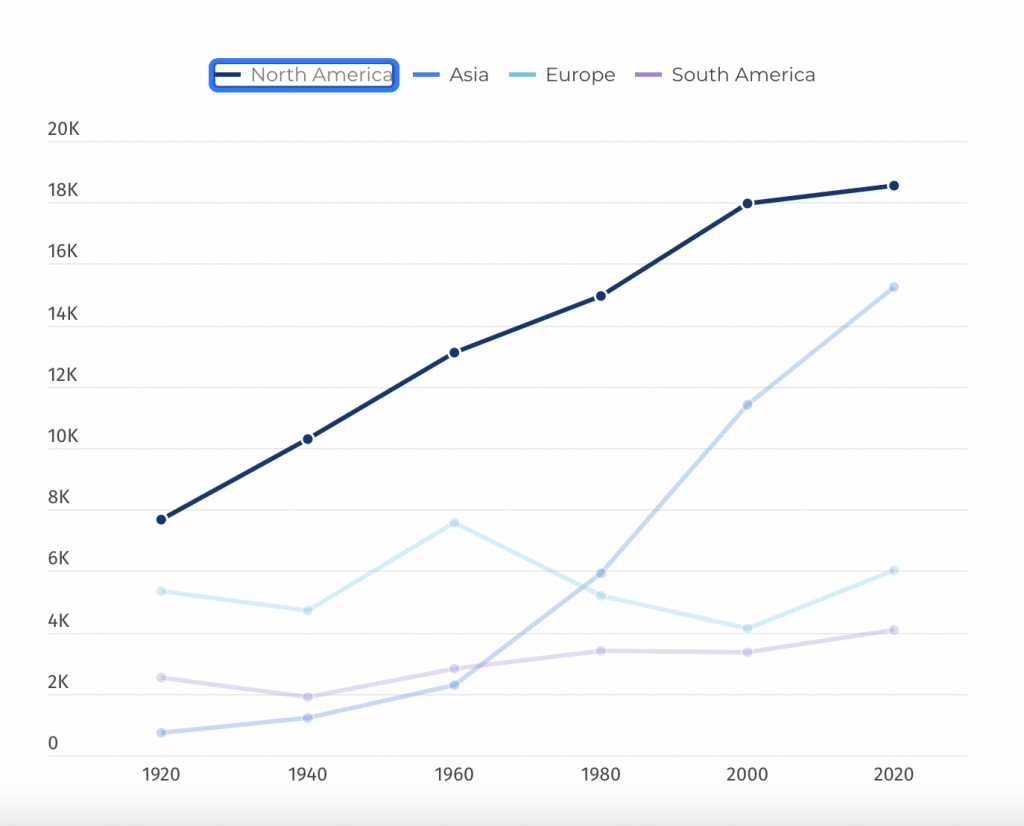Click the 2020 label on the x-axis

(893, 775)
